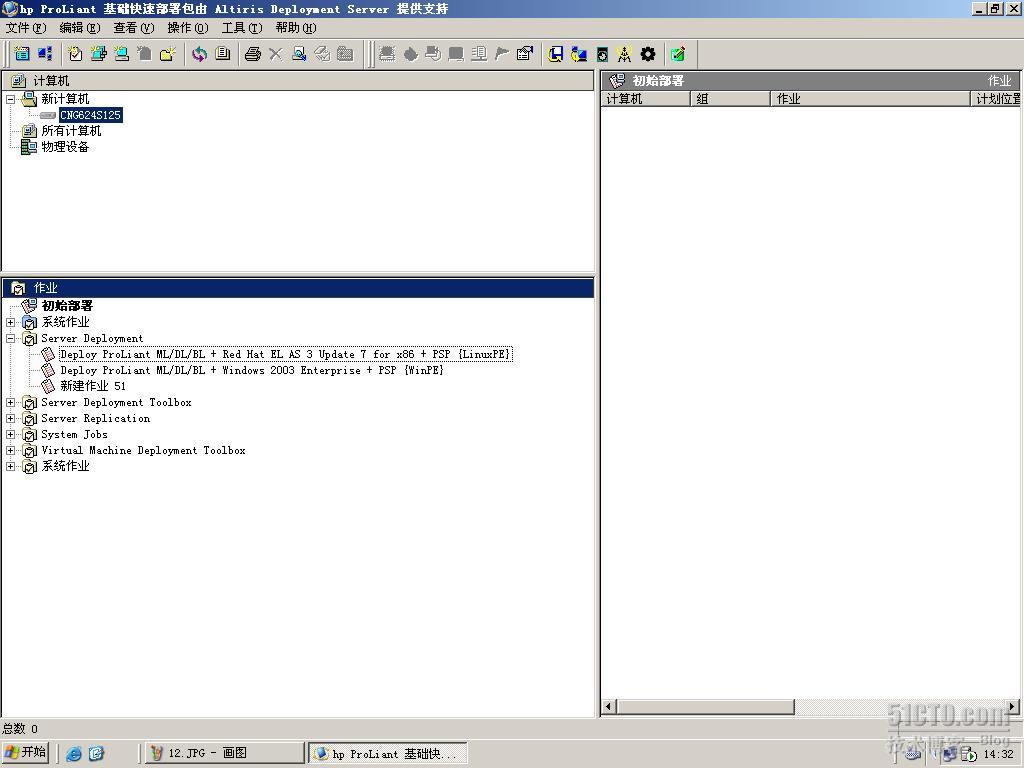The image size is (1024, 768).
Task: Open the 文件(F) menu
Action: [x=26, y=28]
